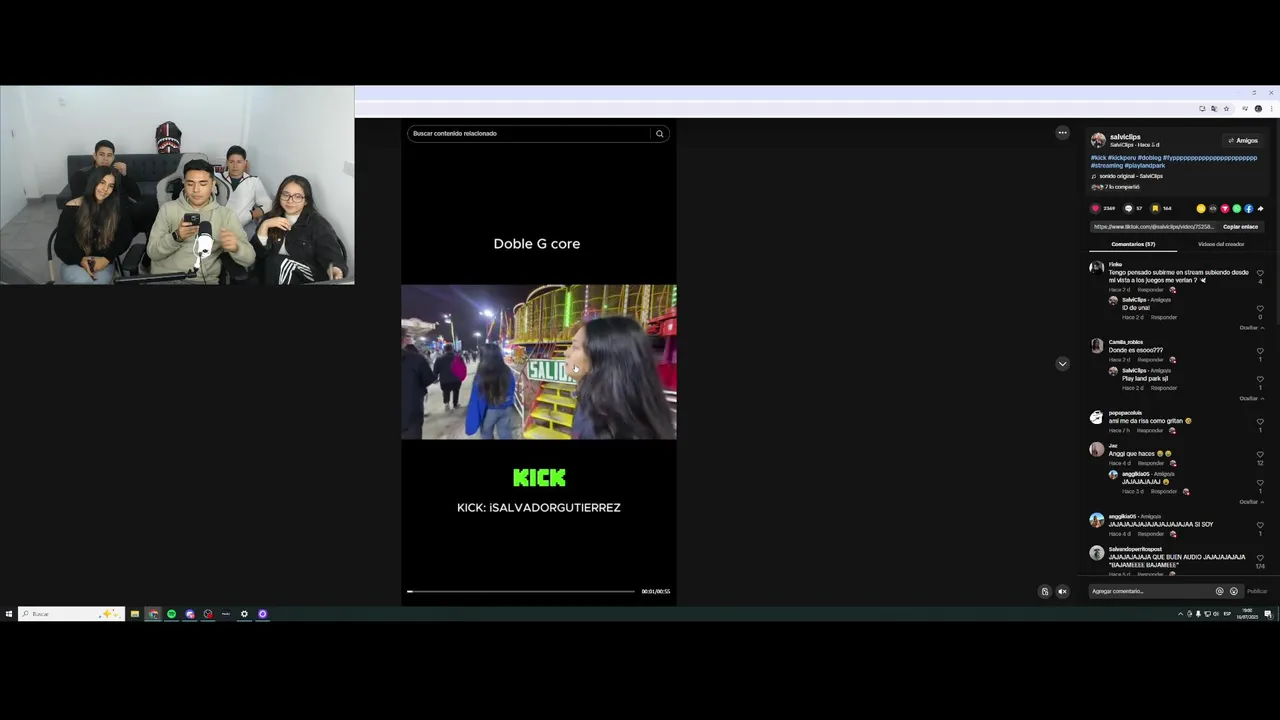Reply to Jaz comment with 'Responder'
The height and width of the screenshot is (720, 1280).
click(x=1150, y=464)
